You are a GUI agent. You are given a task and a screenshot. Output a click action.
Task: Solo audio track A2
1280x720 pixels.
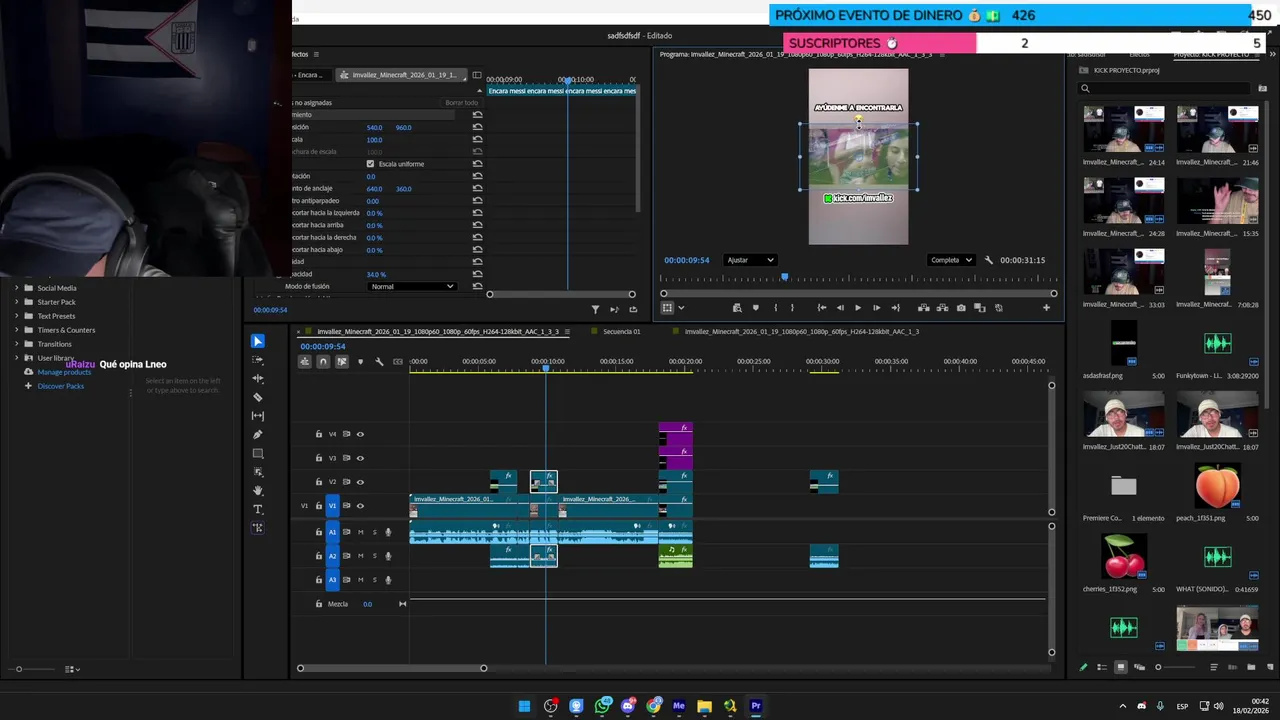point(374,556)
